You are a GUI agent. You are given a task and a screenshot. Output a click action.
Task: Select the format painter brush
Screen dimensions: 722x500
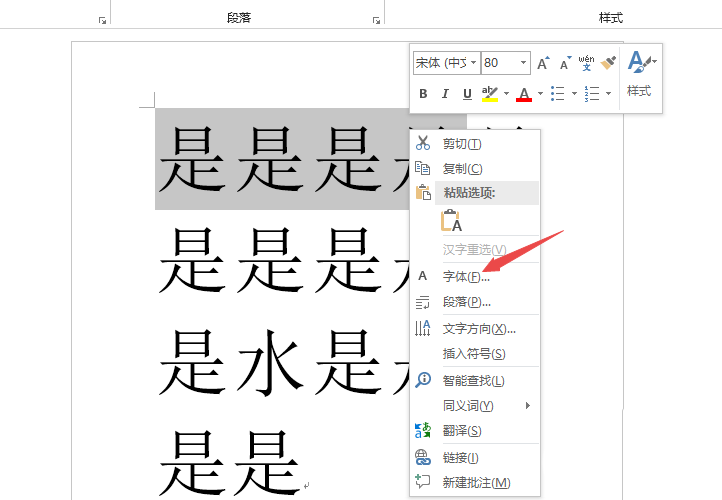(x=608, y=63)
